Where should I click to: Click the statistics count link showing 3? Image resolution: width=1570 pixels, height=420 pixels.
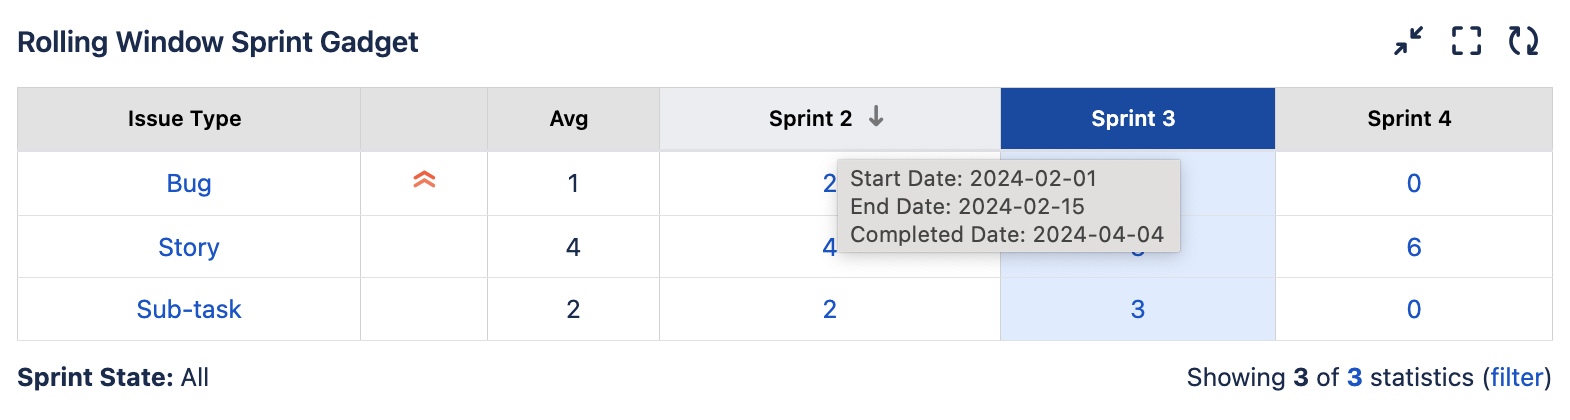click(x=1355, y=377)
